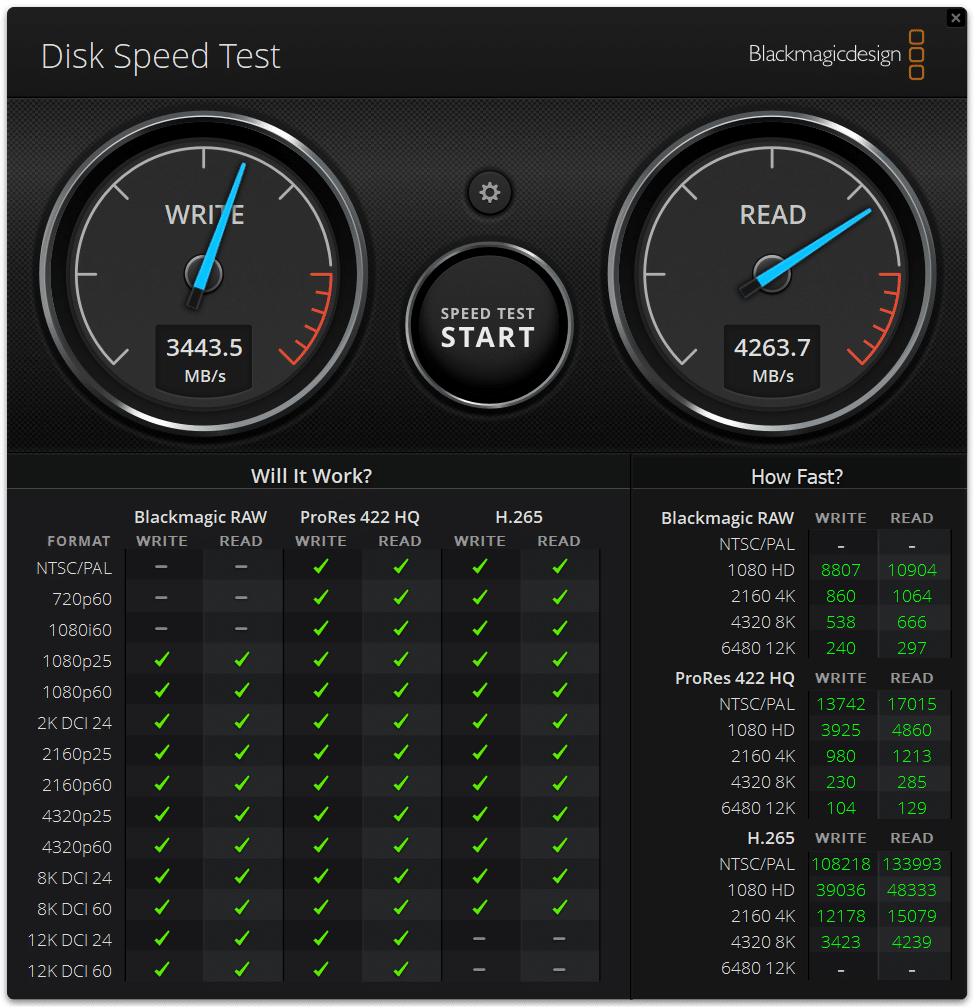Click the ProRes 422 HQ 2160 4K write value 980
The width and height of the screenshot is (974, 1007).
click(840, 756)
